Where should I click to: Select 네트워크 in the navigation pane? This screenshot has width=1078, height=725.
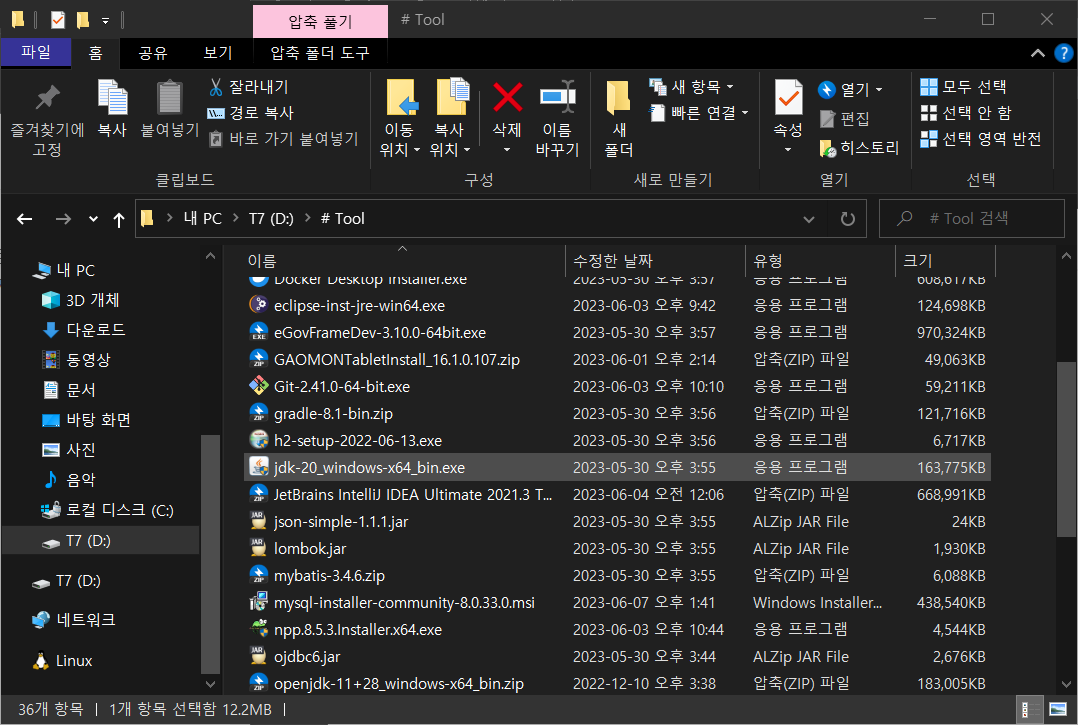(x=74, y=620)
